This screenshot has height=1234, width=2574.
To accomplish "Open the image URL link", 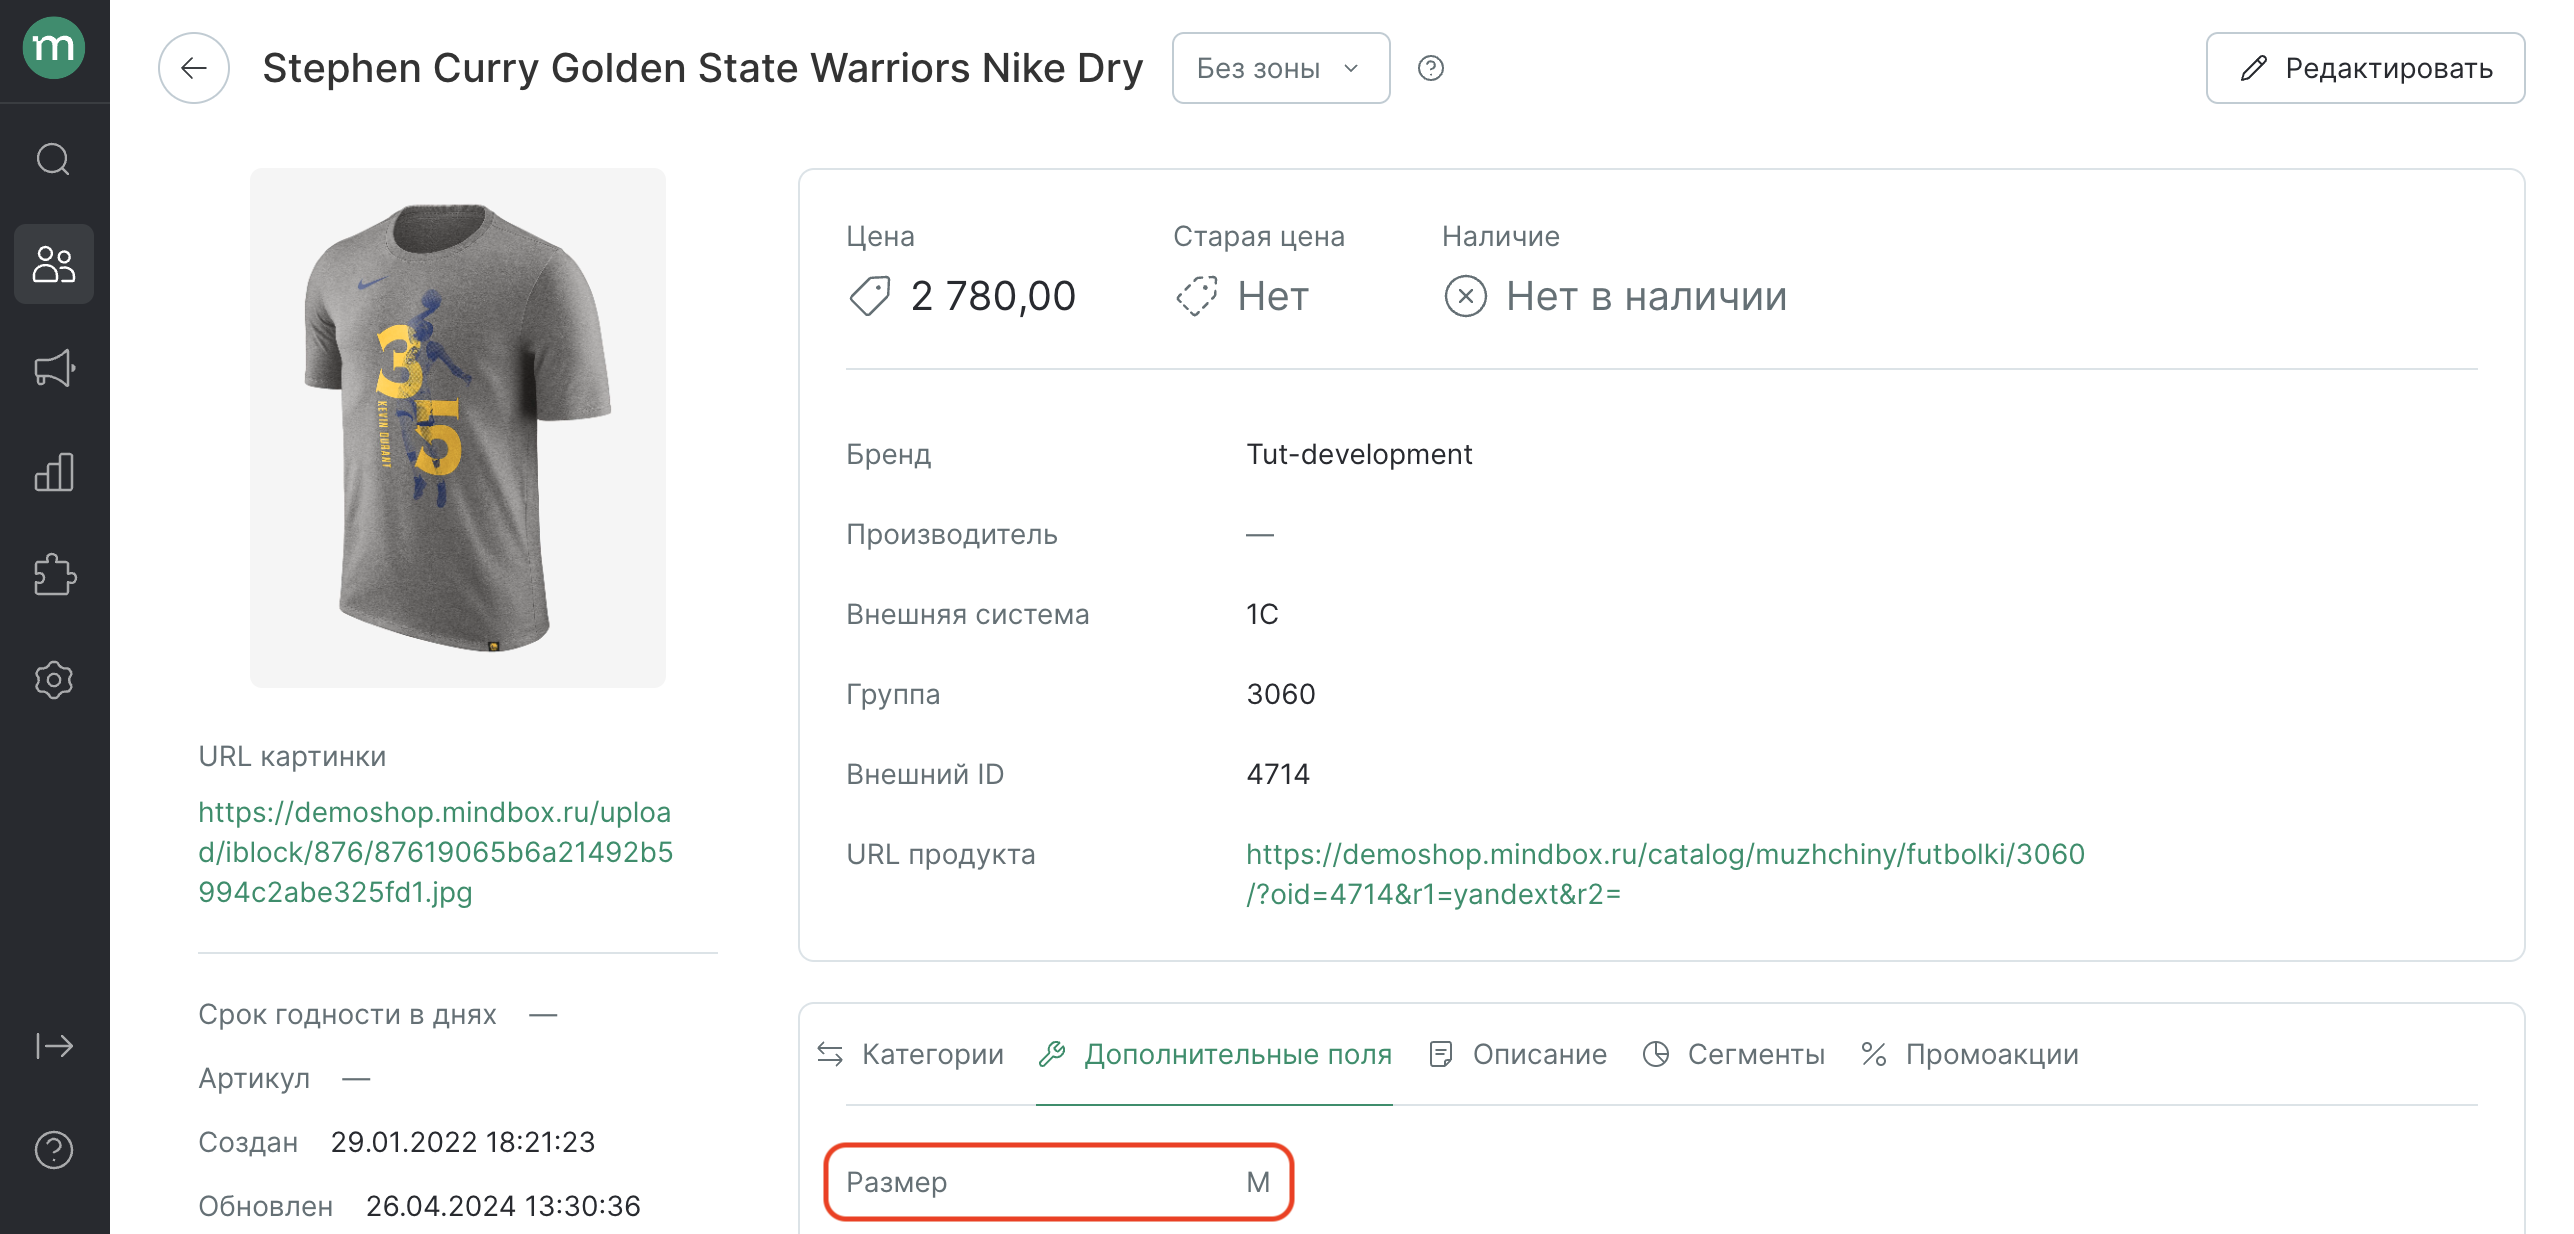I will pyautogui.click(x=436, y=852).
